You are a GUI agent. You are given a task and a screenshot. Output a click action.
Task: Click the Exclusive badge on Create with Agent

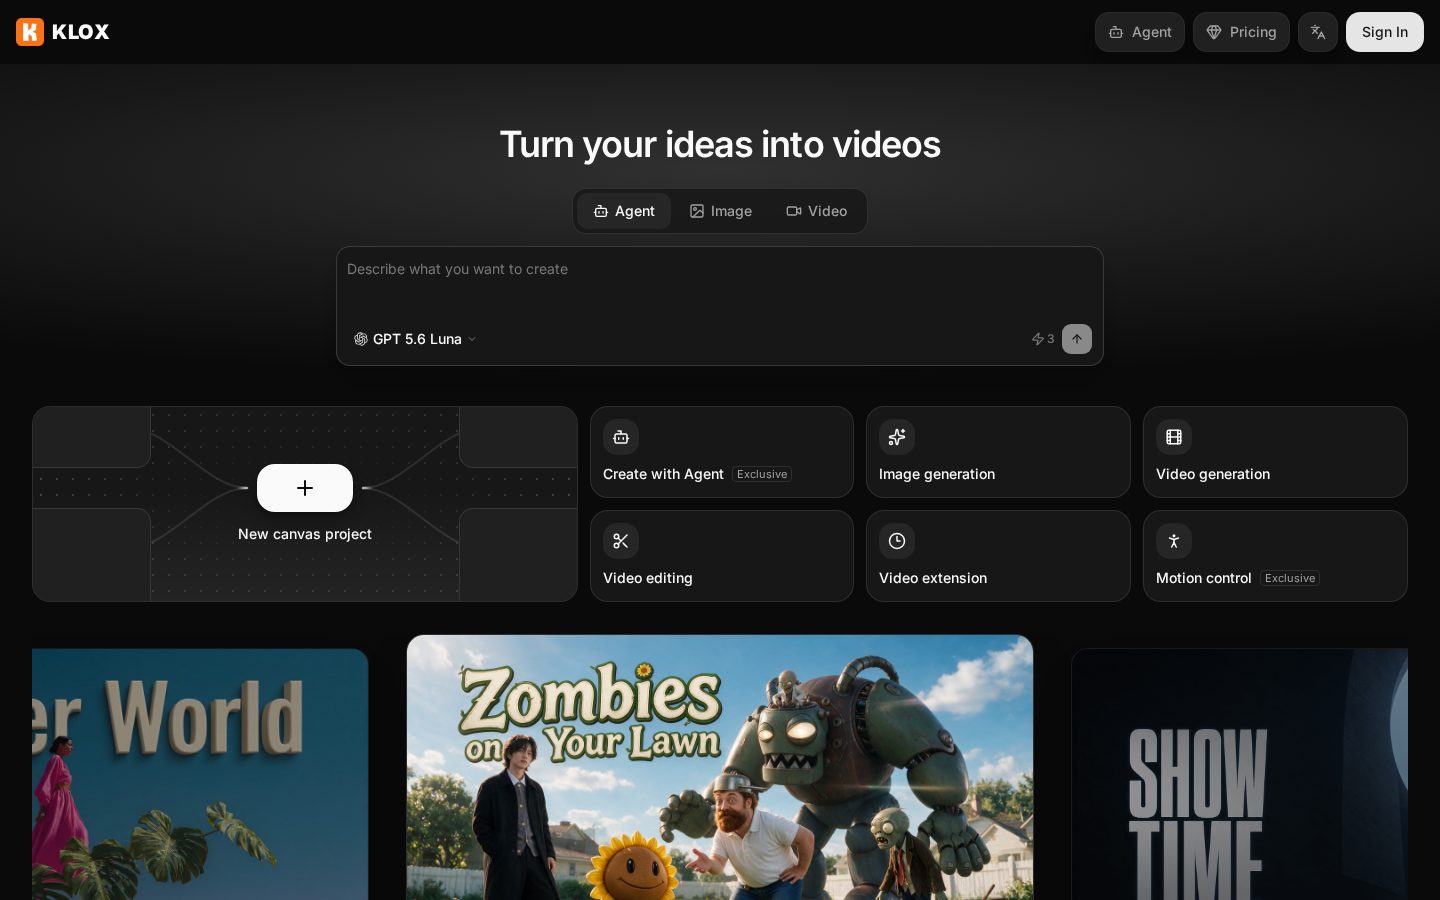[x=762, y=474]
